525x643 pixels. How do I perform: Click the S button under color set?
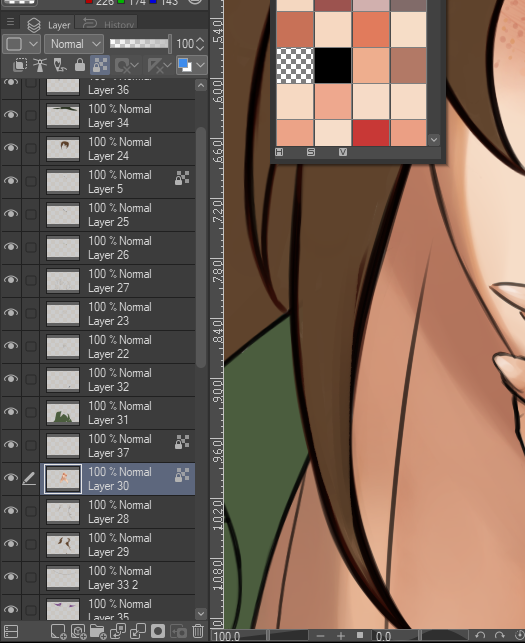pyautogui.click(x=311, y=152)
